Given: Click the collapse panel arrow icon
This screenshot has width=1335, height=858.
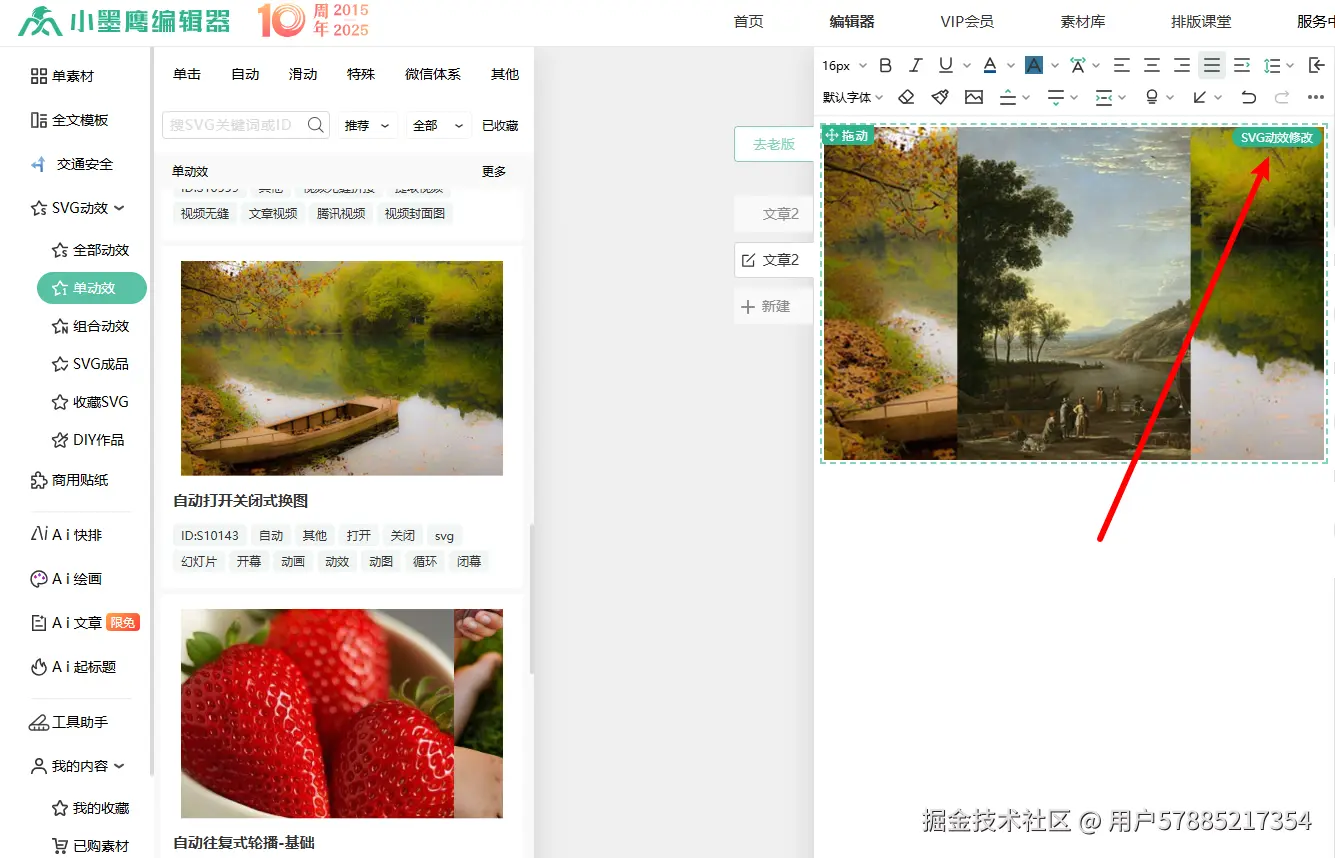Looking at the screenshot, I should [1316, 66].
